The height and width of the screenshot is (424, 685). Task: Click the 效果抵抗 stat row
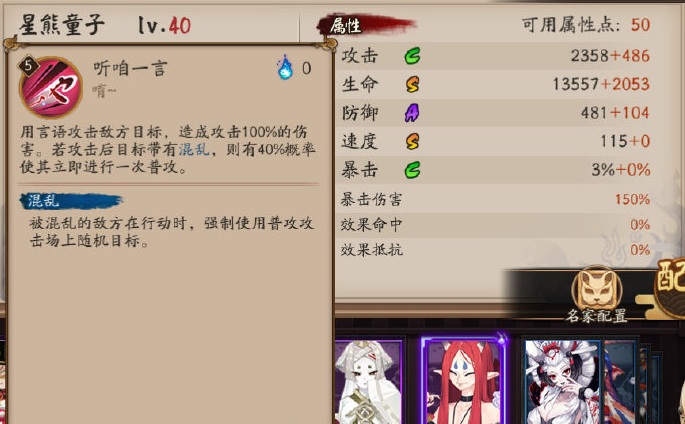pyautogui.click(x=495, y=250)
